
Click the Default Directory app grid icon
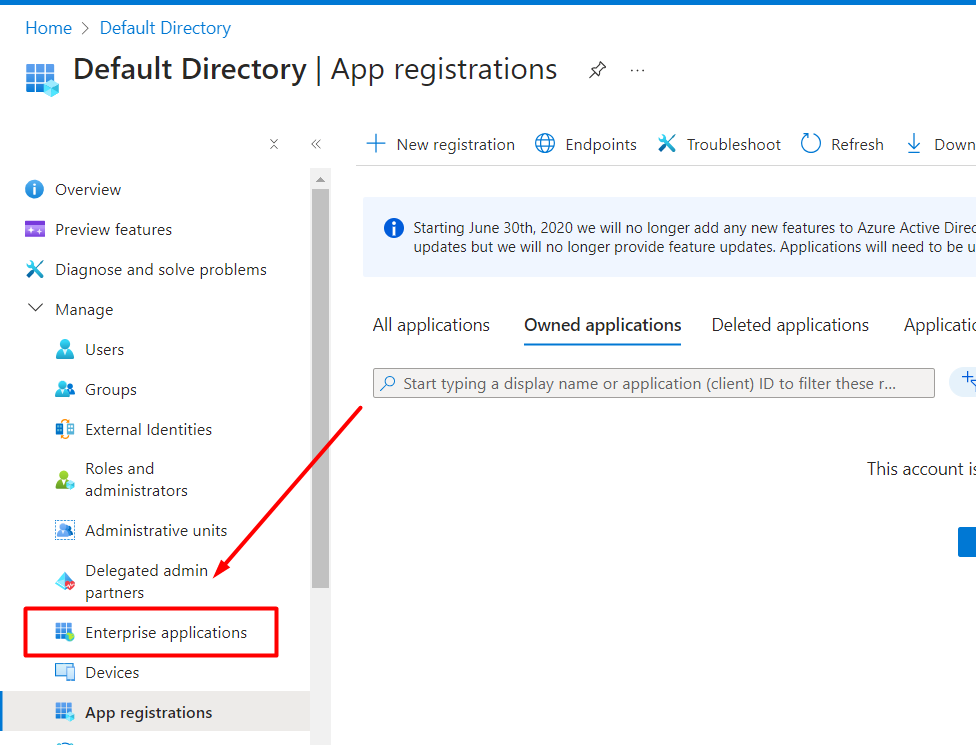tap(42, 79)
